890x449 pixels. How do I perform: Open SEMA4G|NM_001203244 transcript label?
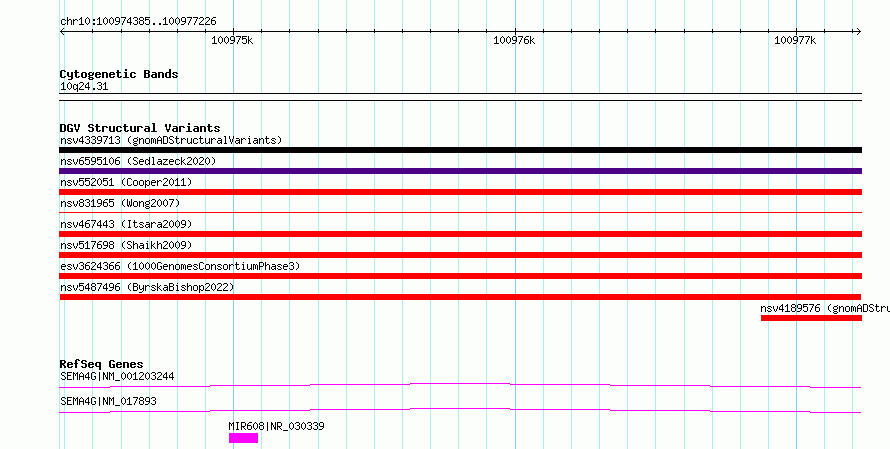(x=117, y=376)
